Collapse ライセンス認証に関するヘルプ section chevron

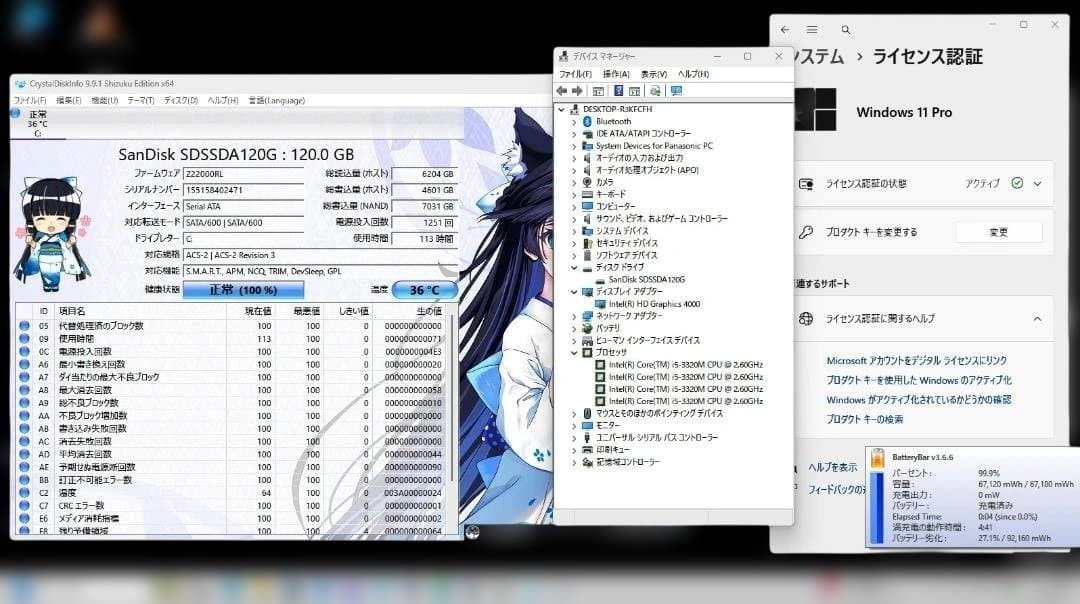coord(1037,319)
